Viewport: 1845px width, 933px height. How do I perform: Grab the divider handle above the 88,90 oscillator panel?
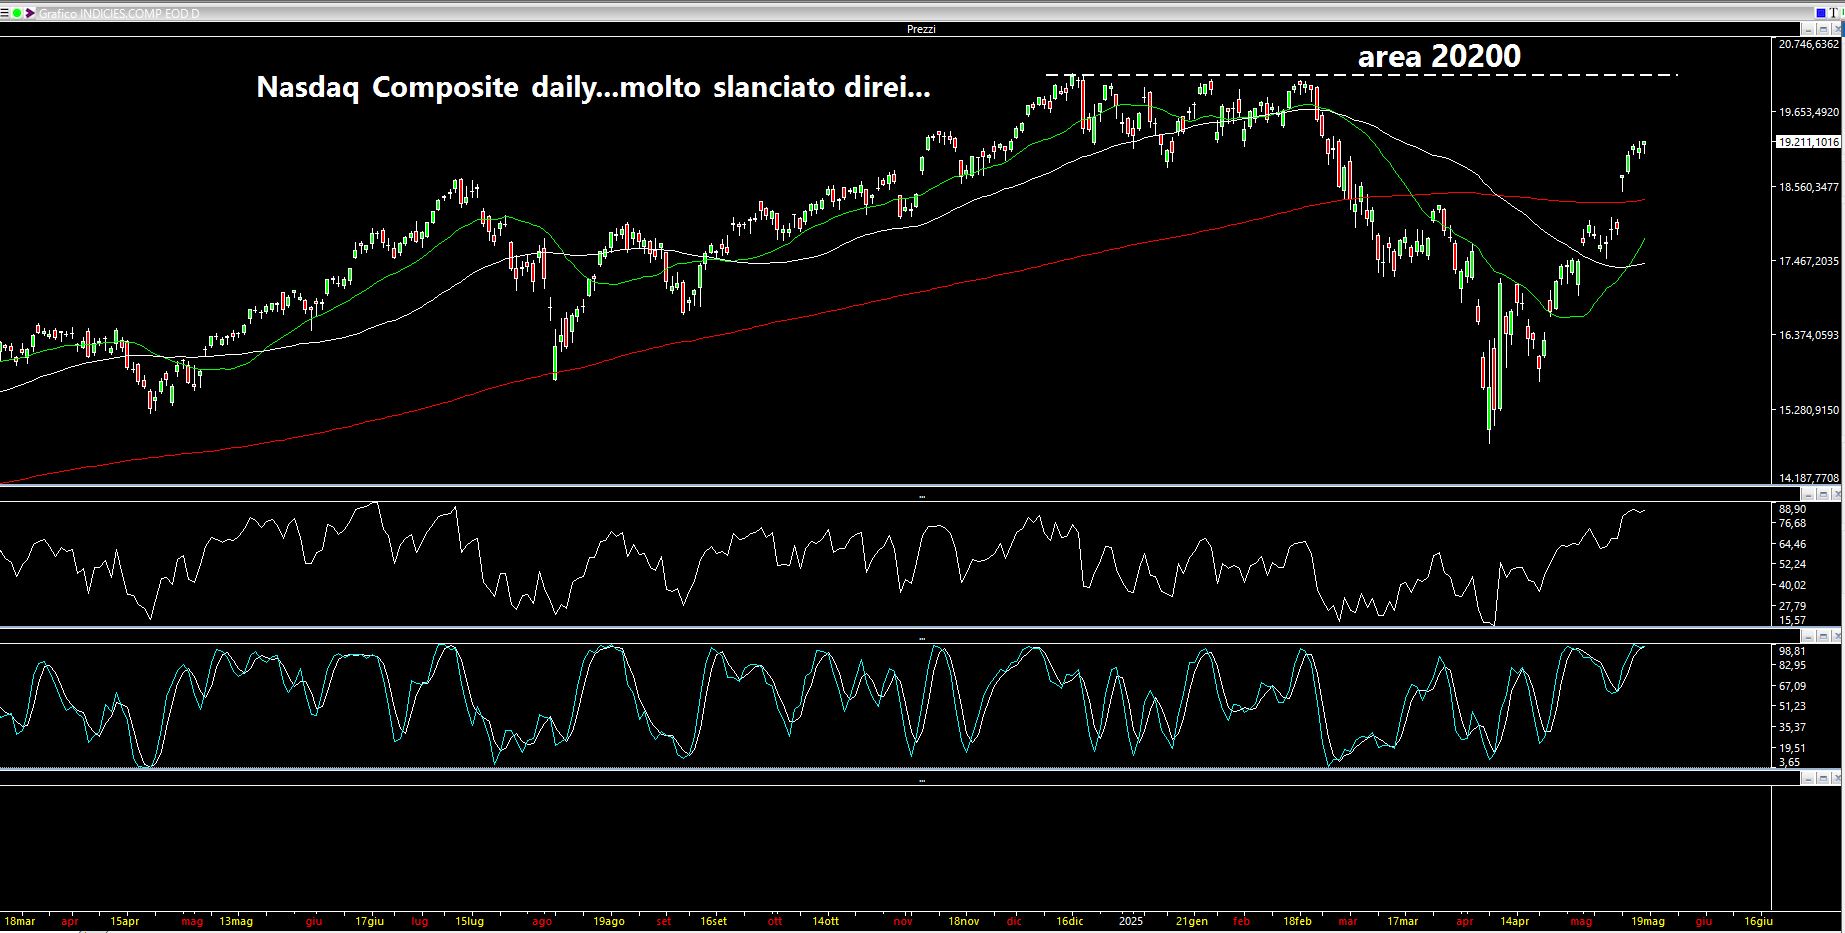[921, 496]
